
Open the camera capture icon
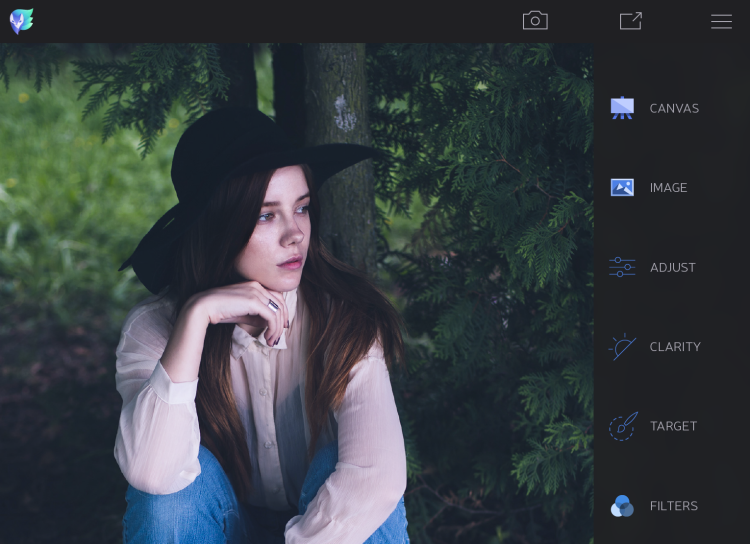535,21
